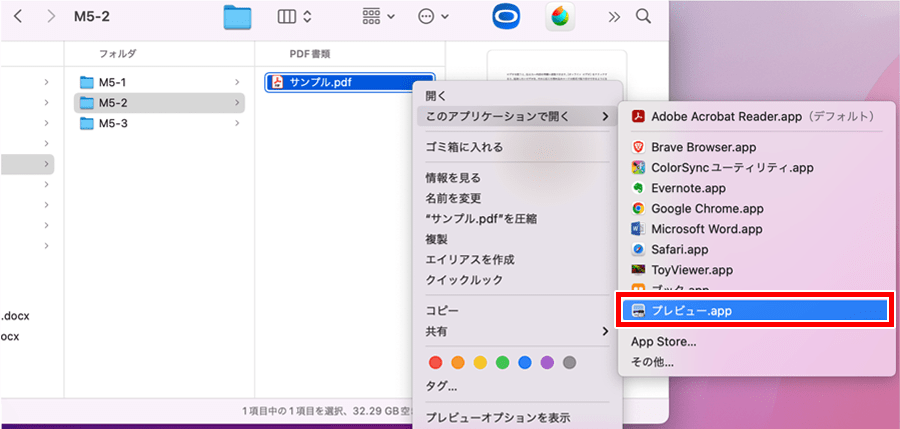Click the Microsoft Word icon

pos(638,229)
